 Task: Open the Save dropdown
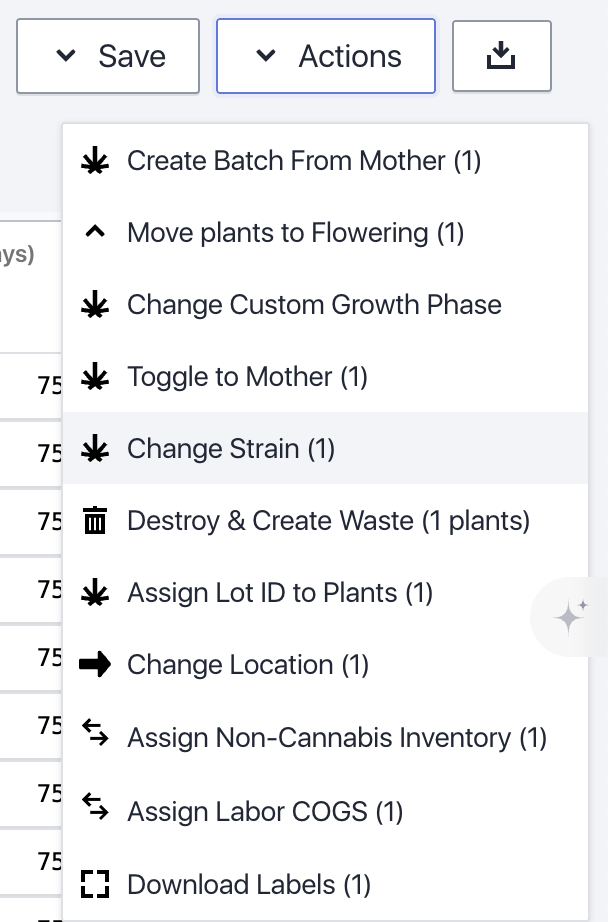pos(107,55)
